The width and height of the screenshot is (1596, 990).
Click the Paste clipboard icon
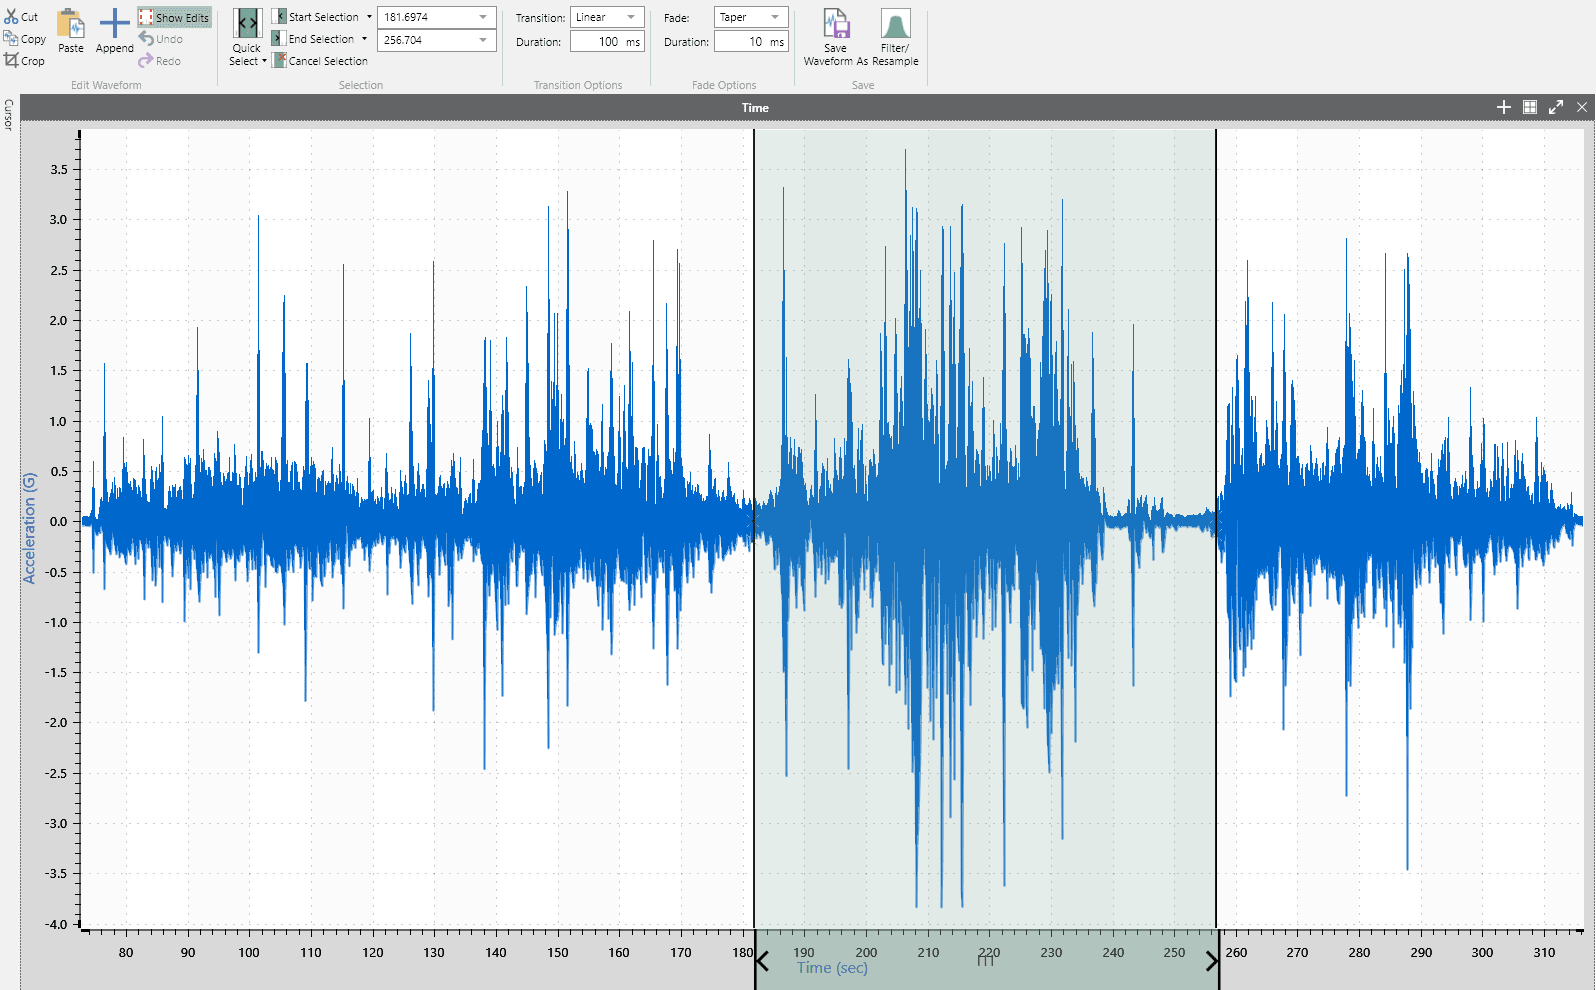[x=71, y=24]
